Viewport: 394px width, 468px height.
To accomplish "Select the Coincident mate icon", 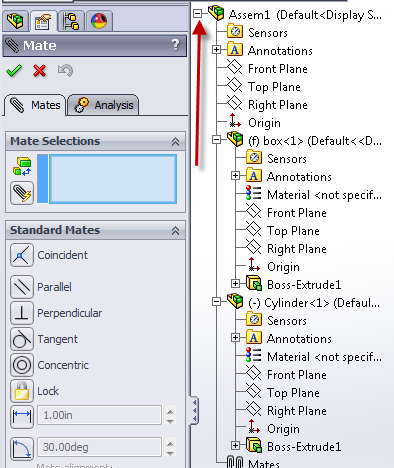I will [x=22, y=255].
